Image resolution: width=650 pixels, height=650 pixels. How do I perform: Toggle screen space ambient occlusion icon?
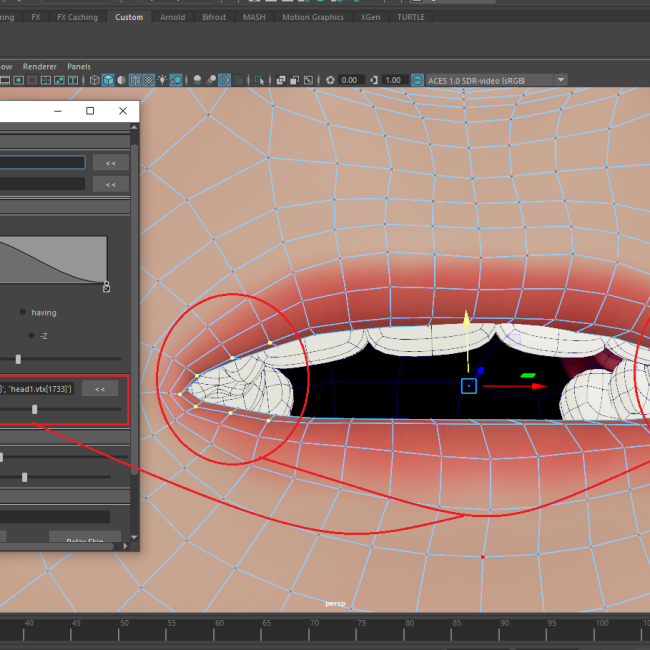(197, 80)
